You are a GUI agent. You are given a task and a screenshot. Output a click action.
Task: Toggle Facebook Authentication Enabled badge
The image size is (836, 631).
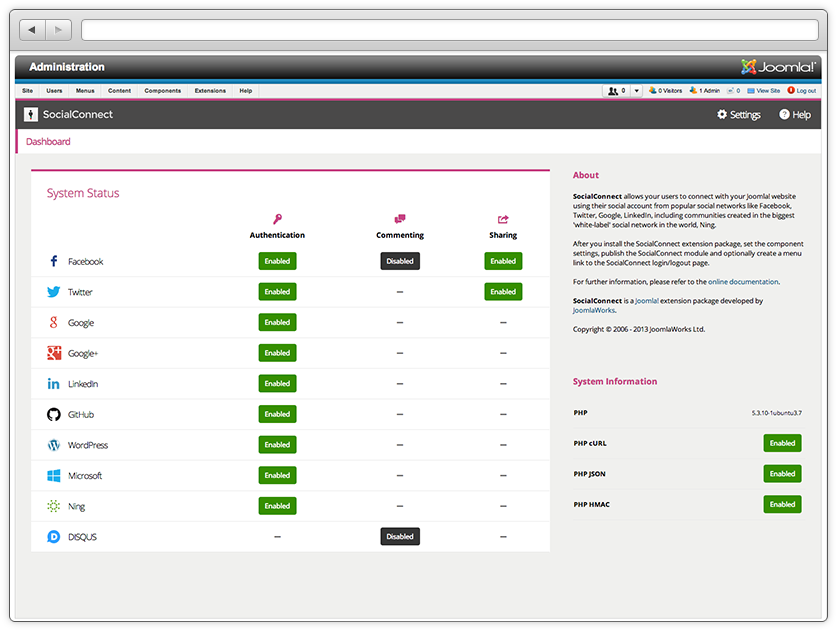click(277, 261)
